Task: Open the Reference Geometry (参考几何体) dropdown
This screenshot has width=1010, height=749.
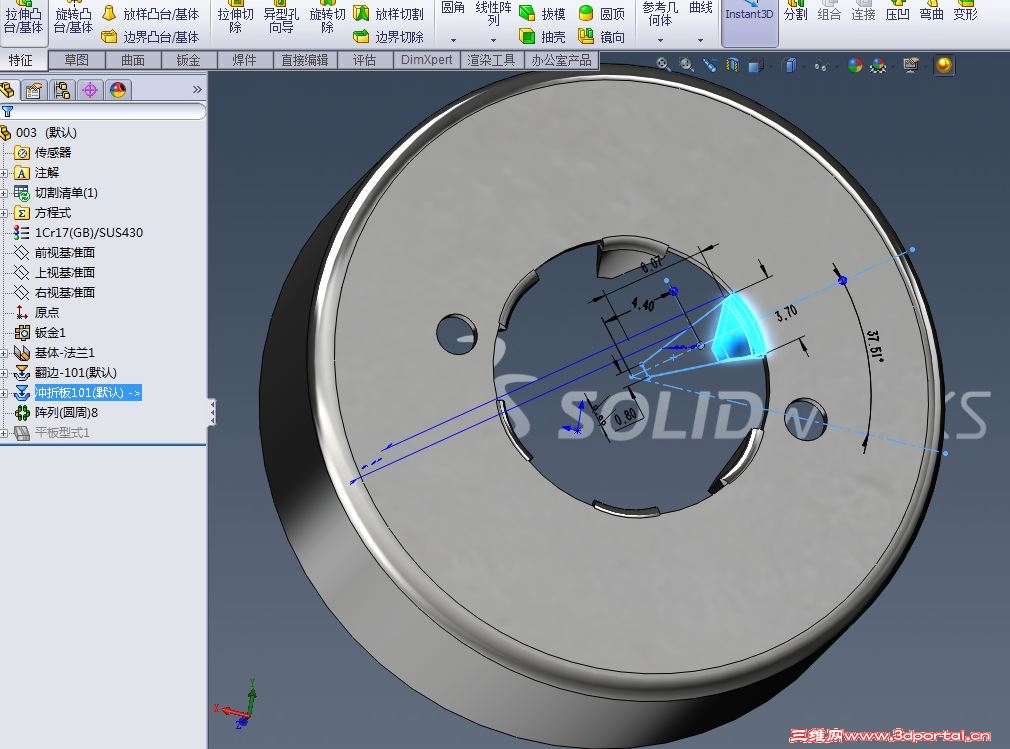Action: coord(660,40)
